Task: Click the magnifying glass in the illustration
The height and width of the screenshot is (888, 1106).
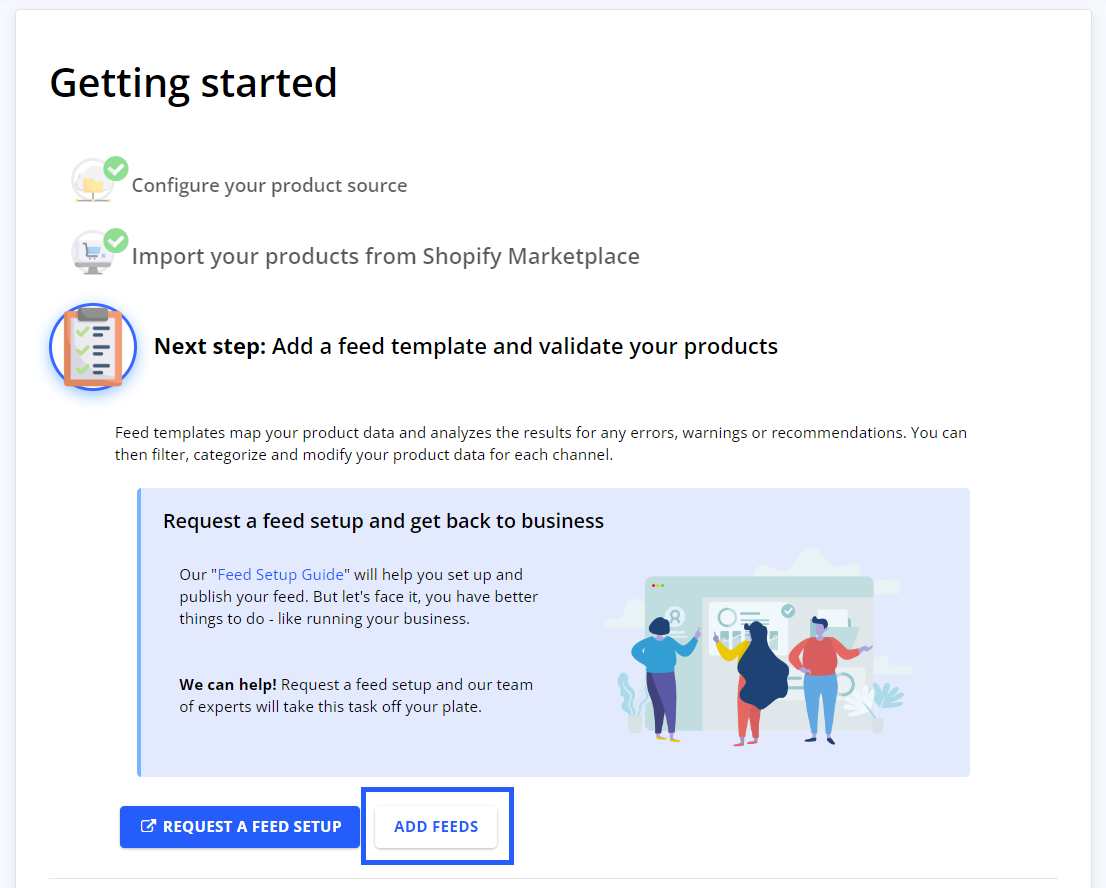Action: 845,684
